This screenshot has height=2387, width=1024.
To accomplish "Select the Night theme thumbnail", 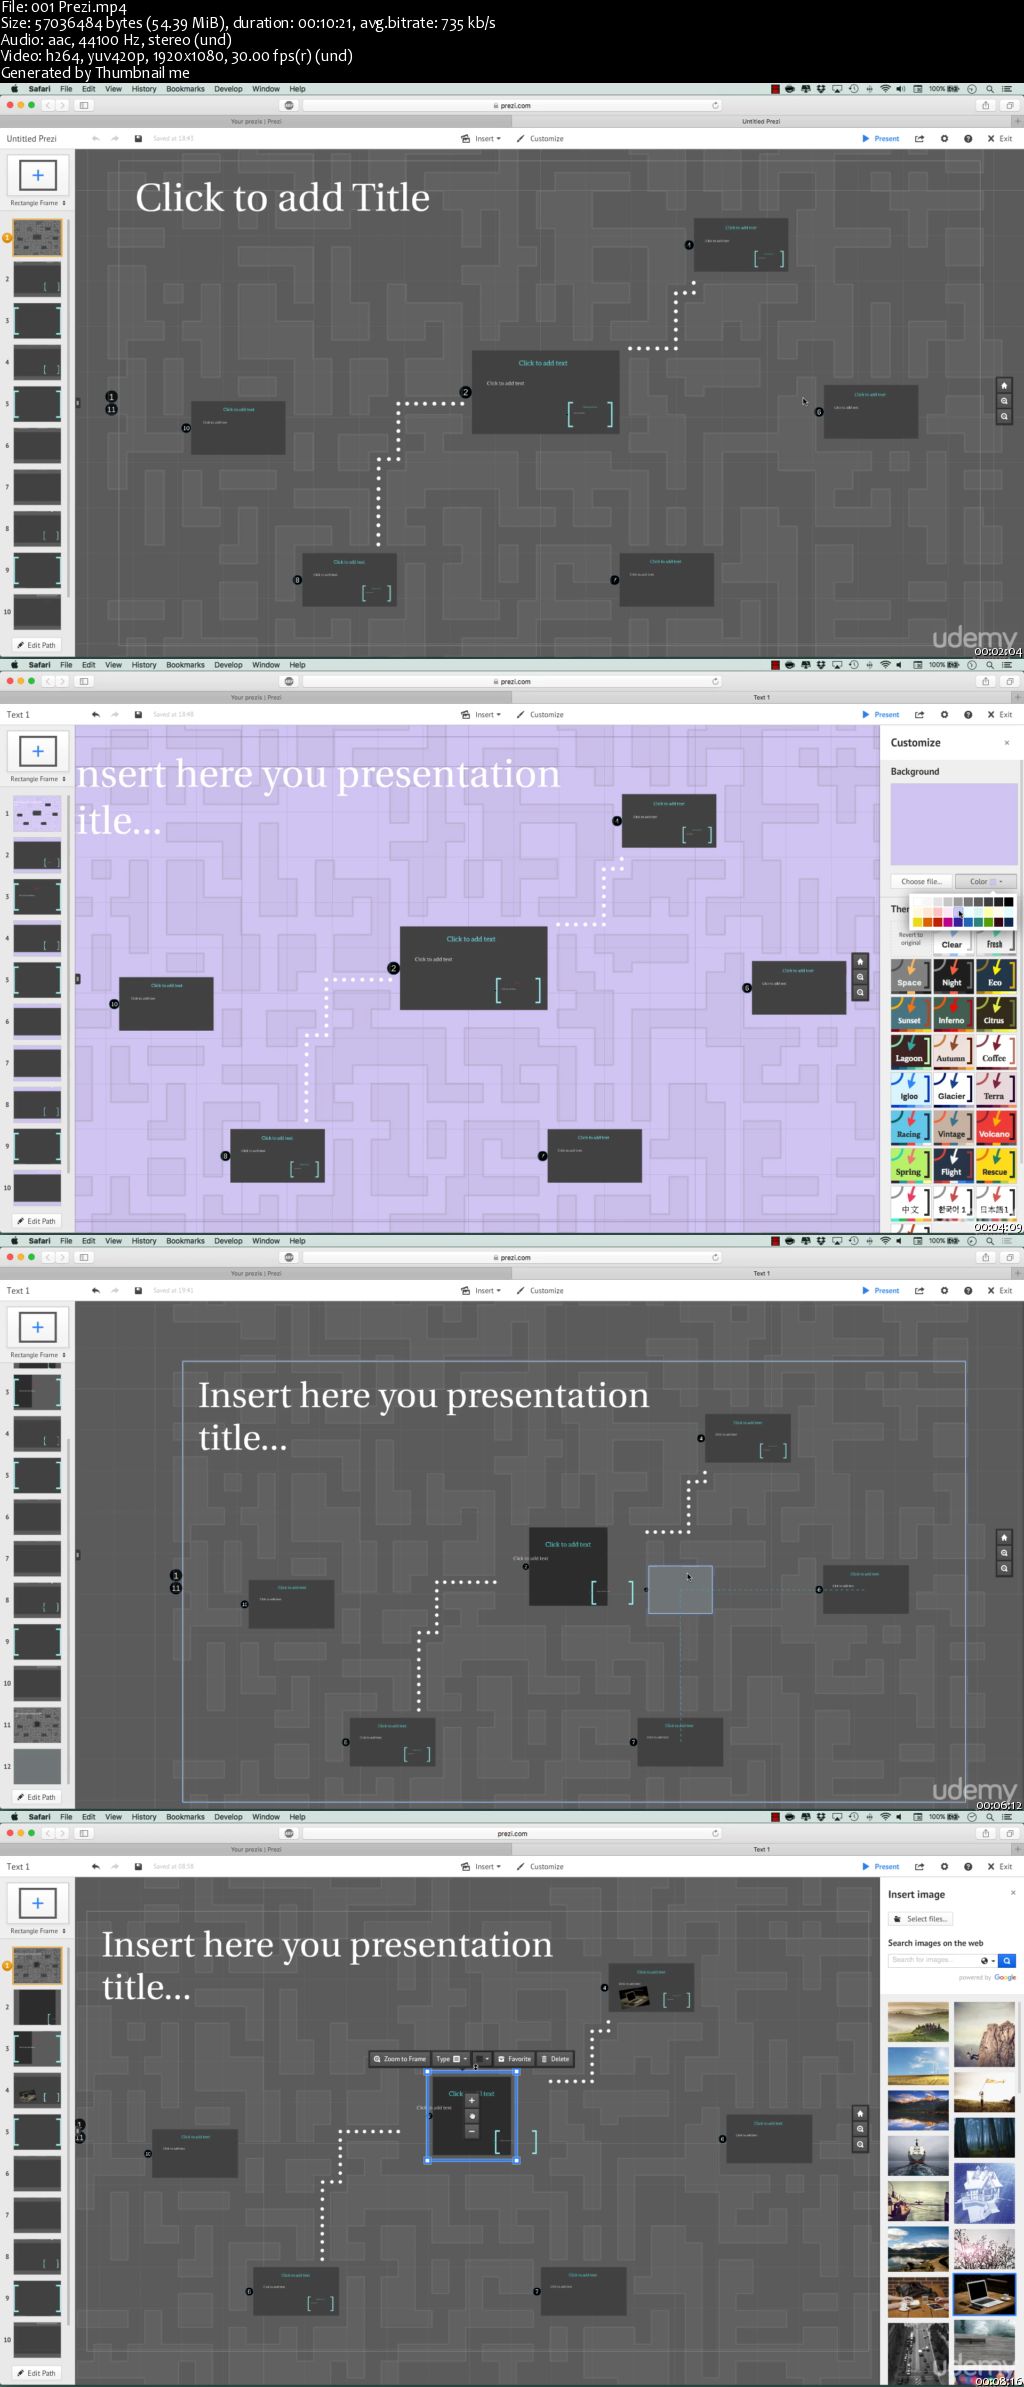I will pos(952,975).
